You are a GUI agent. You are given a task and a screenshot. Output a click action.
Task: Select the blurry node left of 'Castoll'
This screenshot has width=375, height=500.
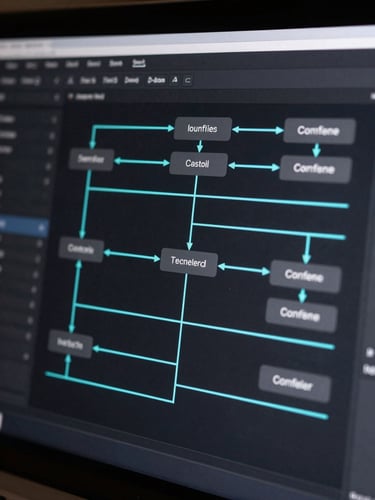[91, 159]
